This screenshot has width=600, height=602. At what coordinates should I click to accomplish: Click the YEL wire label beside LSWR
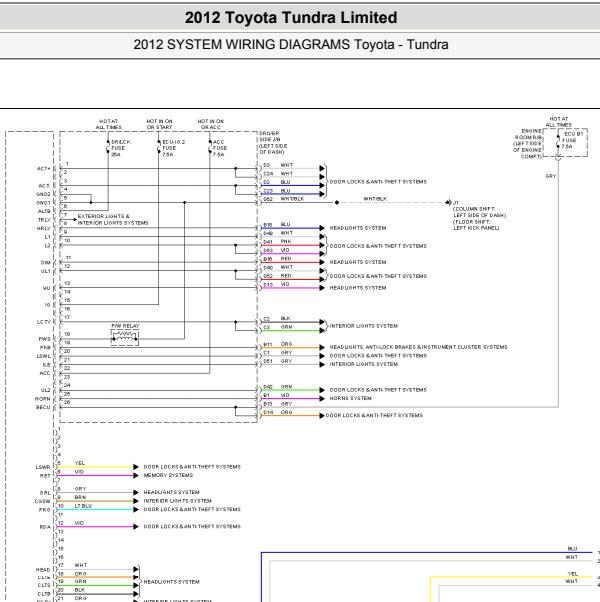pyautogui.click(x=79, y=463)
